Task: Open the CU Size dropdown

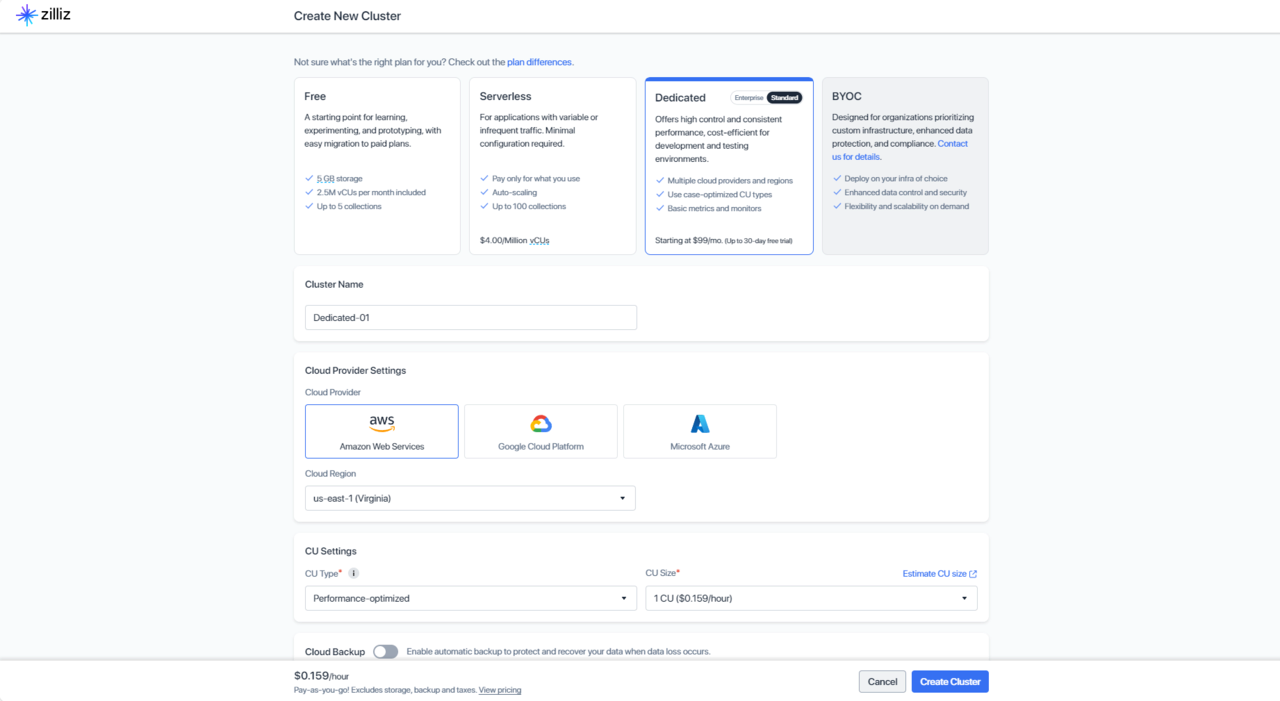Action: [x=810, y=598]
